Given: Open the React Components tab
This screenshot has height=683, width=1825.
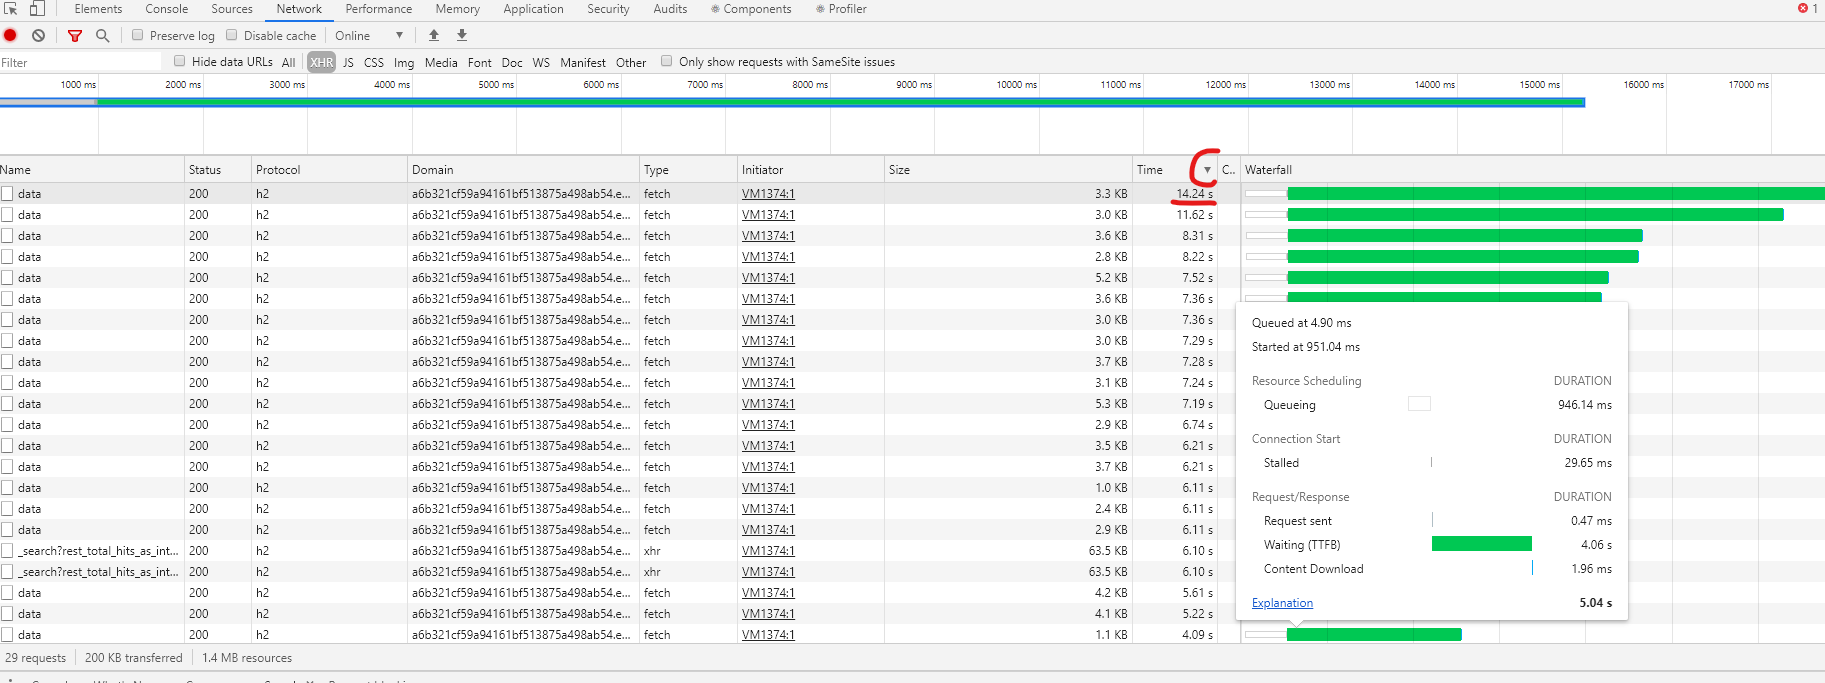Looking at the screenshot, I should [x=751, y=9].
